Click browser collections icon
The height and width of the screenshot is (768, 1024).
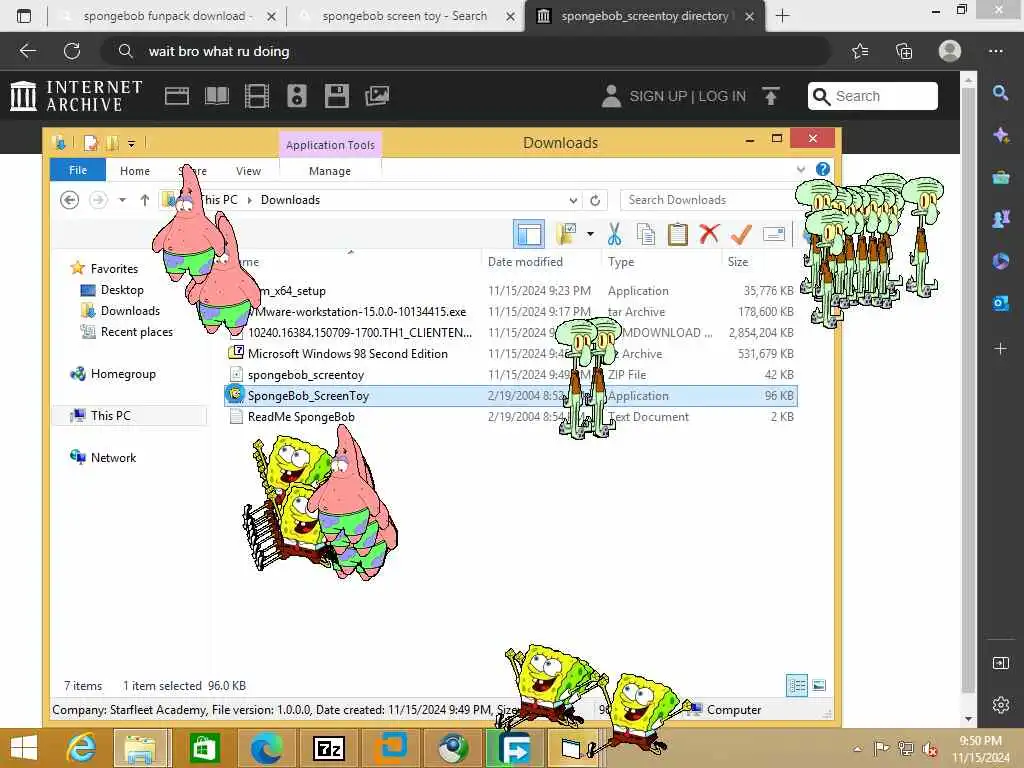[x=904, y=51]
